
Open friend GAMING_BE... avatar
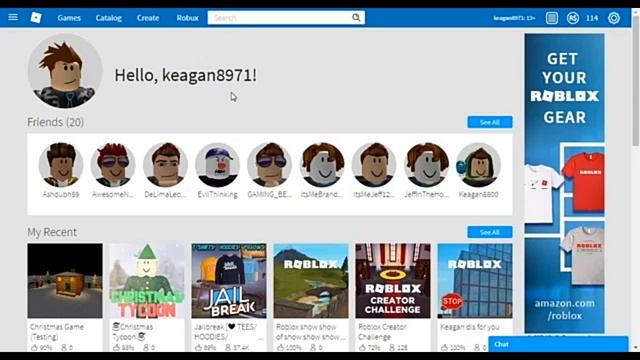pyautogui.click(x=269, y=164)
